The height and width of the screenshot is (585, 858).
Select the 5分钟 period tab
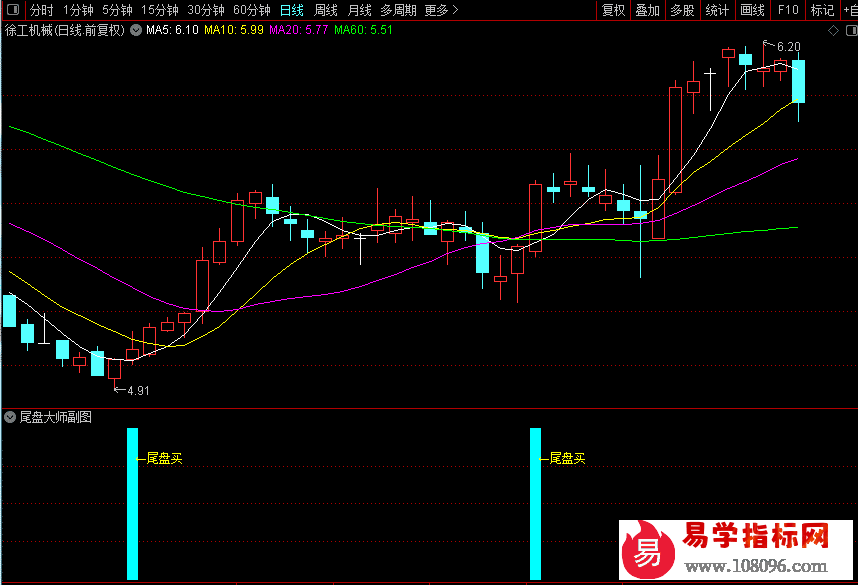pos(117,10)
